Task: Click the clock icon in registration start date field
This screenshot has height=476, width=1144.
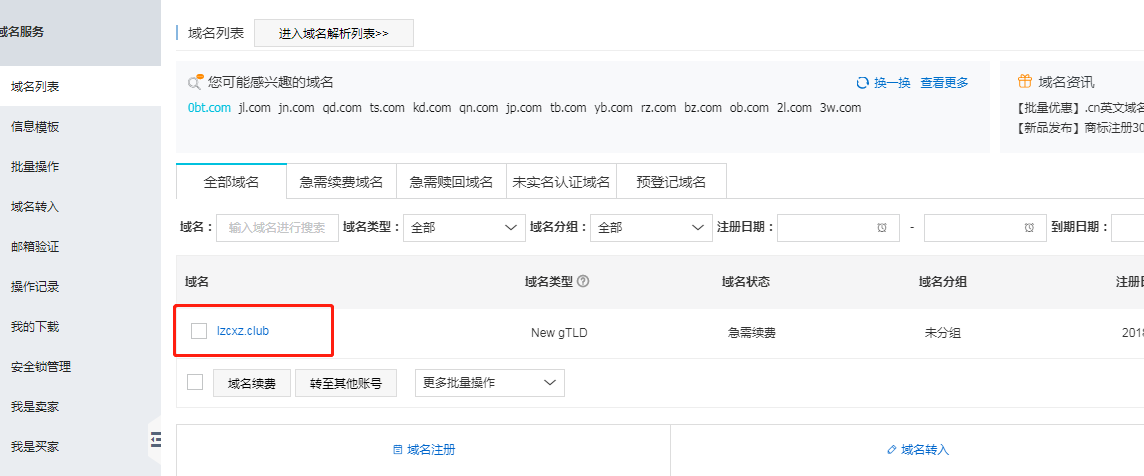Action: 881,228
